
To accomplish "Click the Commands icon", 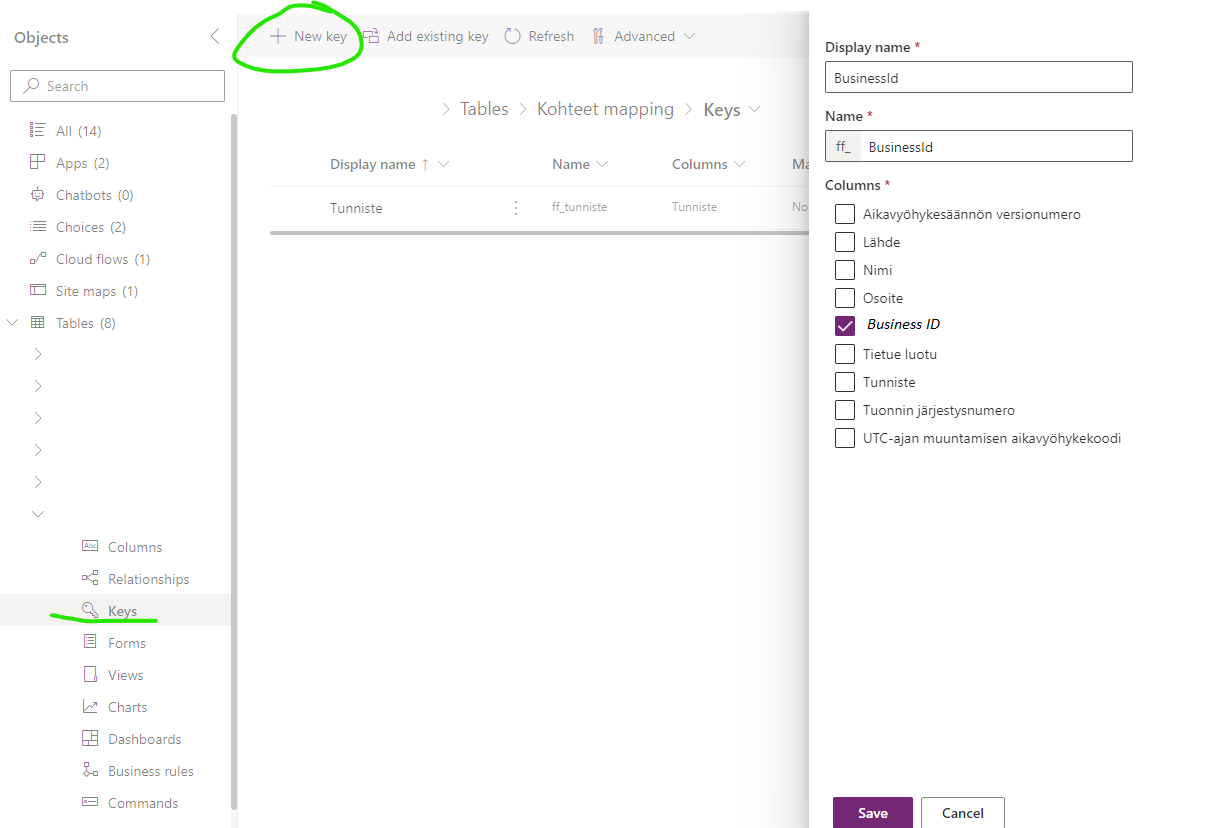I will (x=90, y=802).
